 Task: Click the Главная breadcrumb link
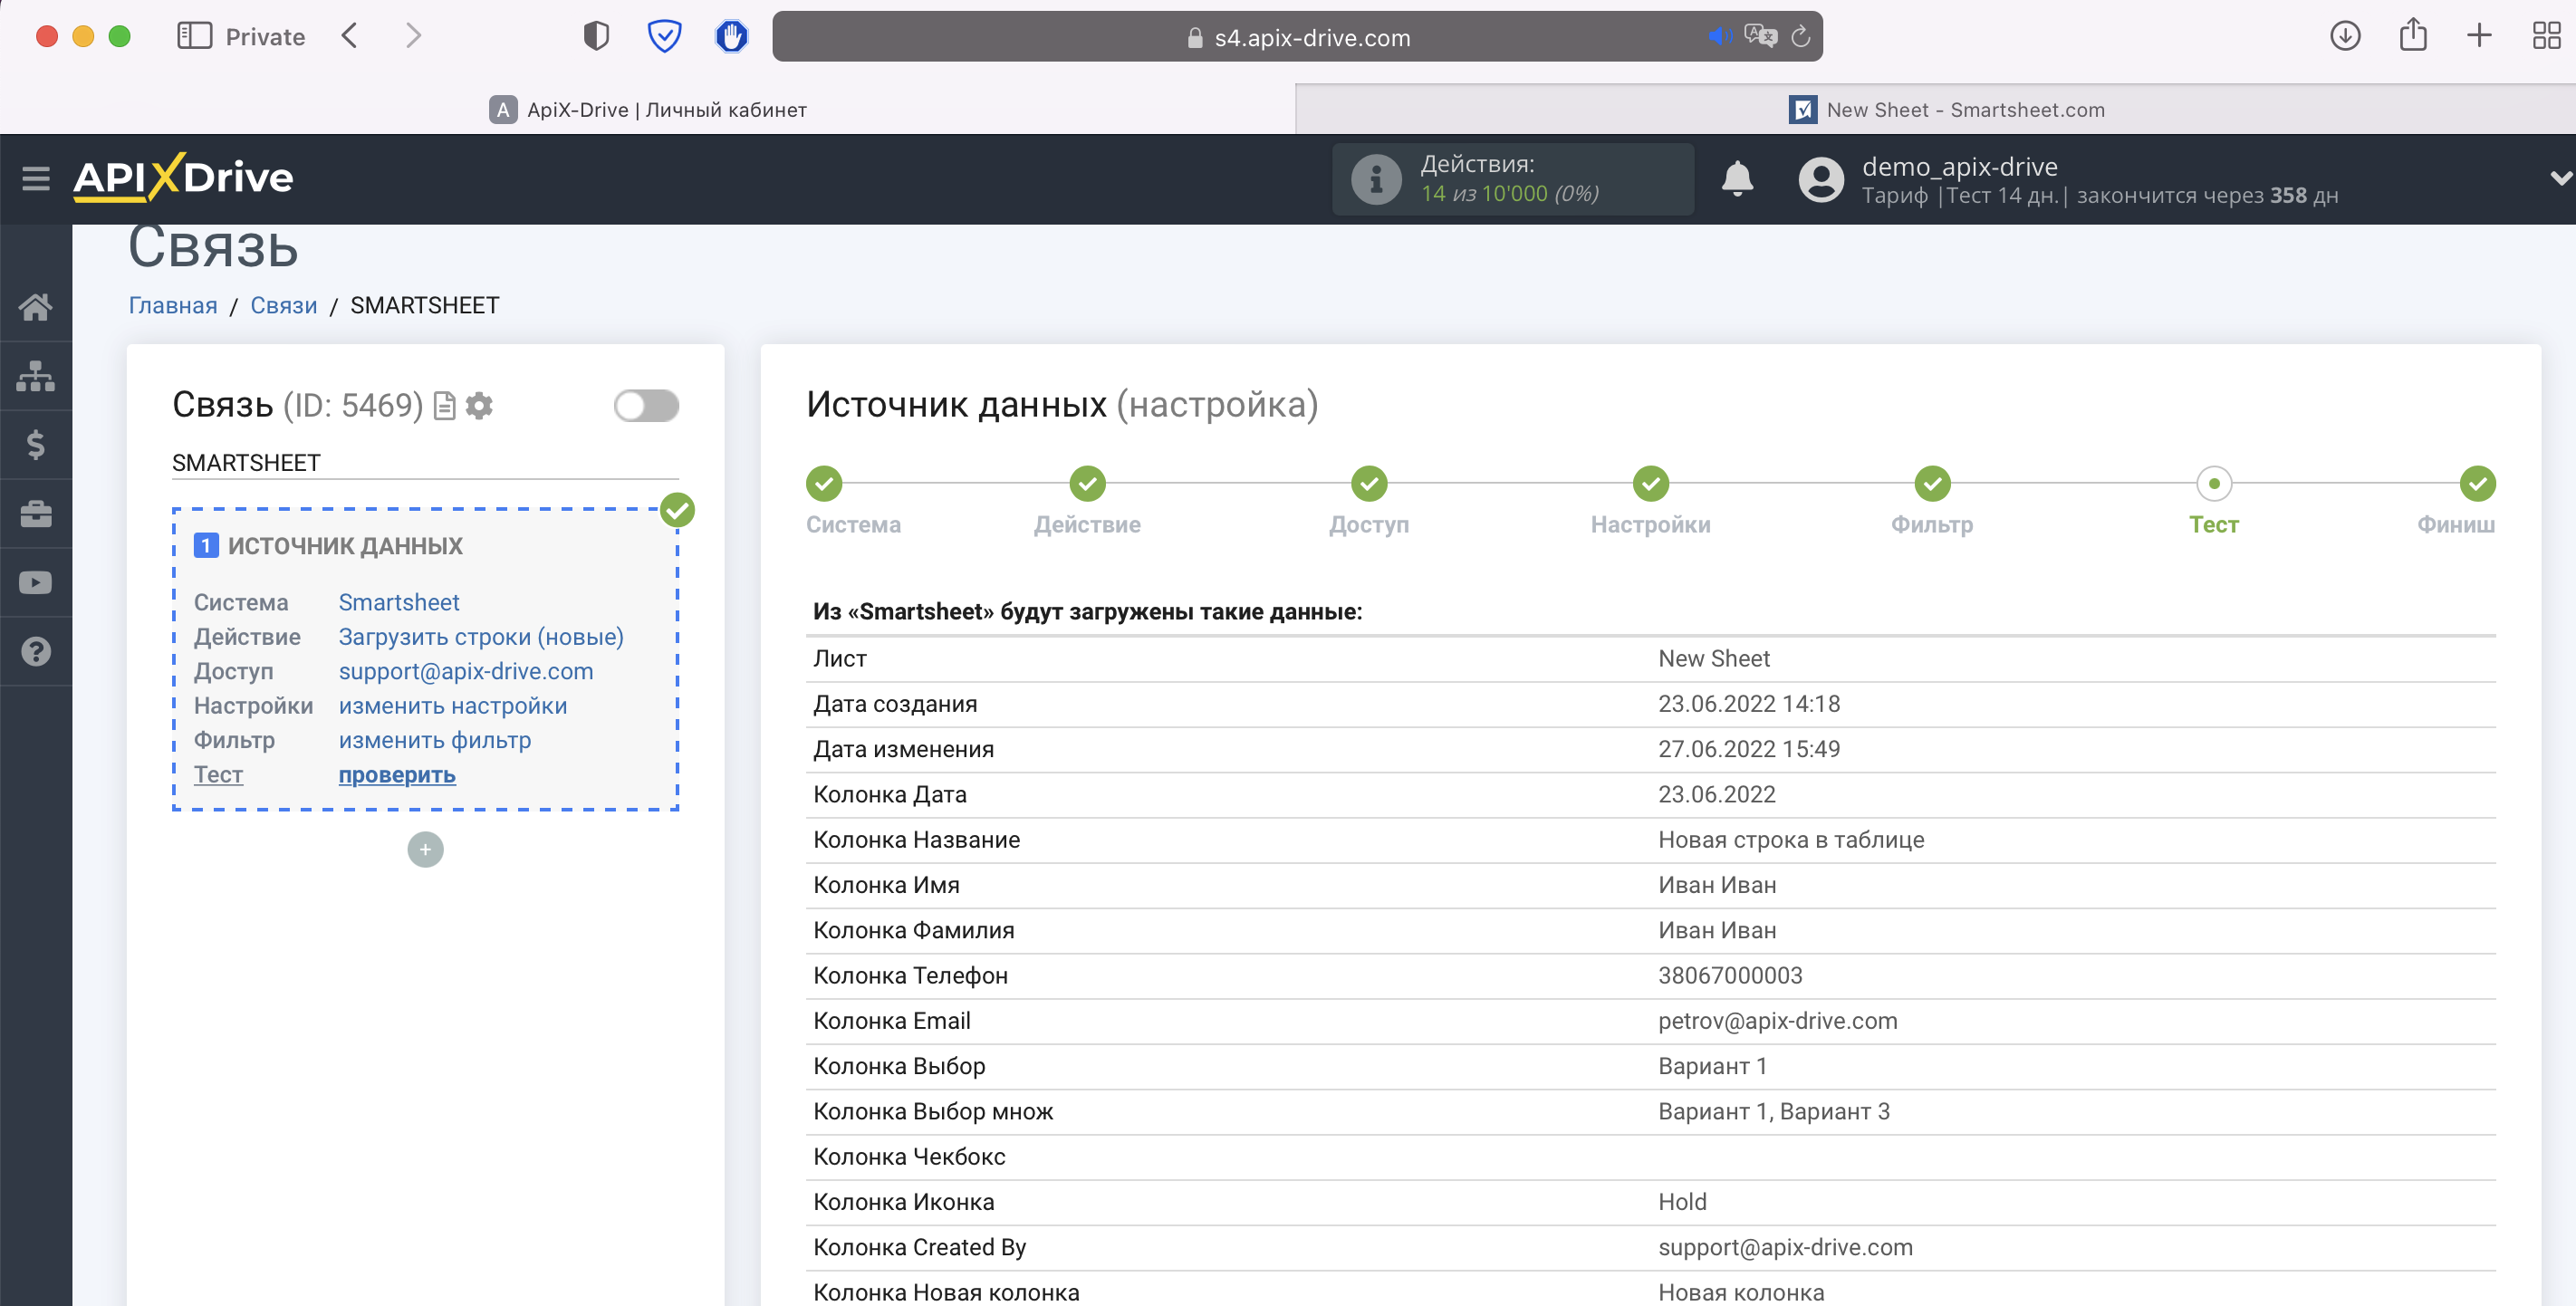click(173, 306)
